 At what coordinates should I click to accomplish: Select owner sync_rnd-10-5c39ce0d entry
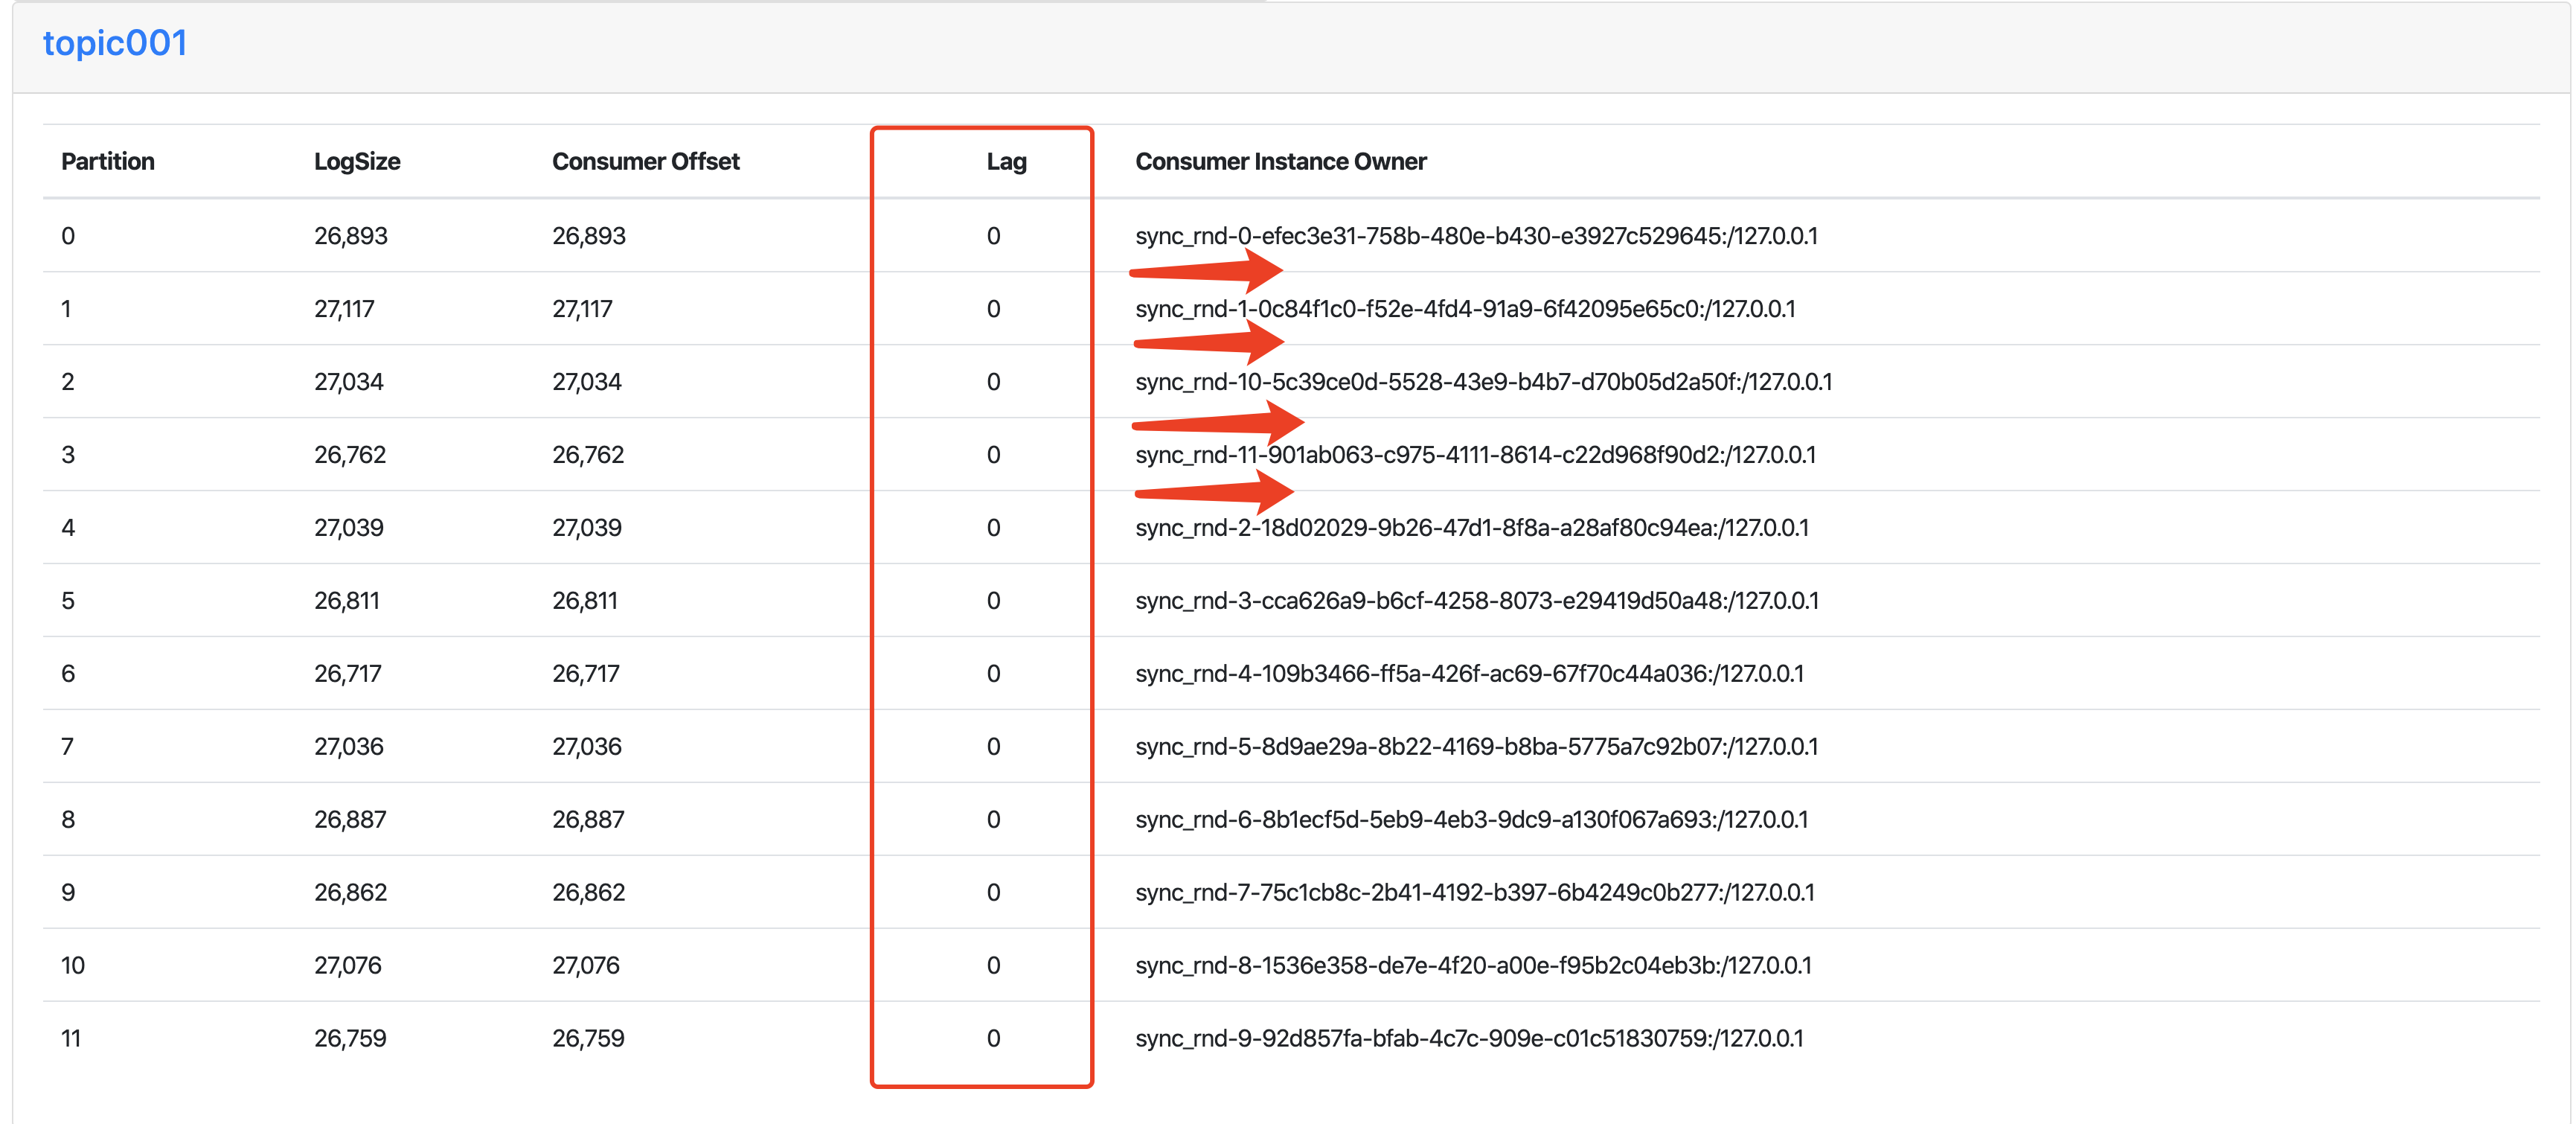[1483, 382]
